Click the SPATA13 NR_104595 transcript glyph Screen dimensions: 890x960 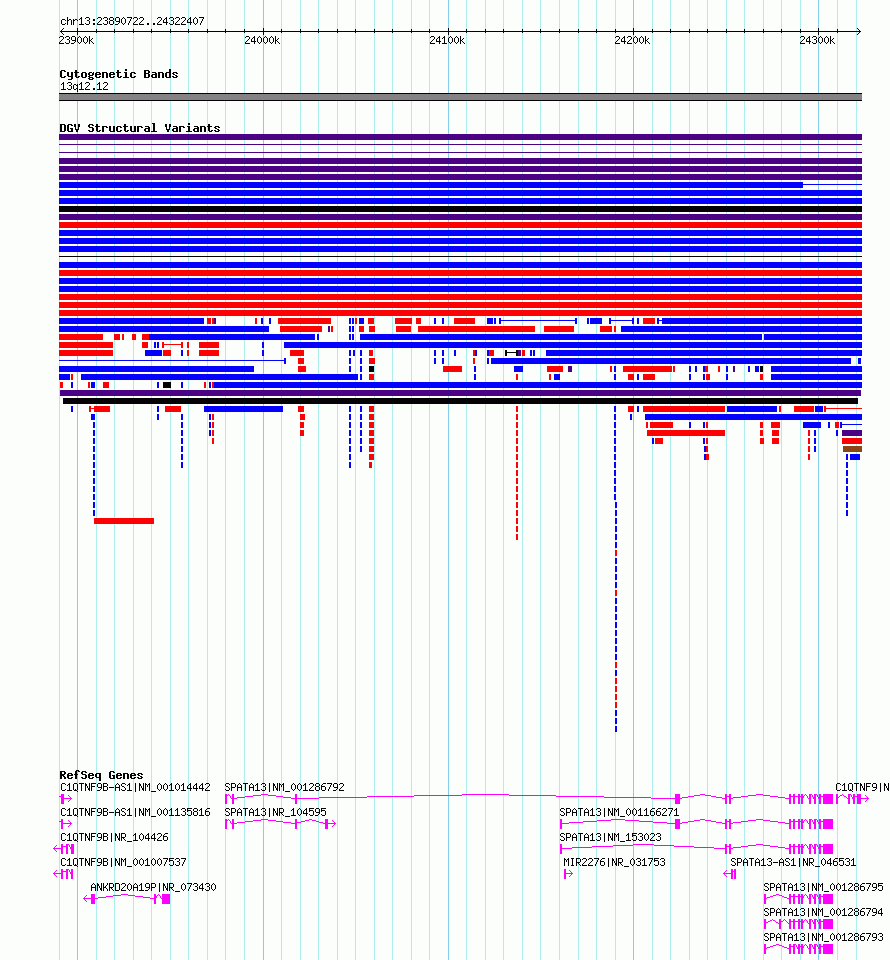[280, 823]
